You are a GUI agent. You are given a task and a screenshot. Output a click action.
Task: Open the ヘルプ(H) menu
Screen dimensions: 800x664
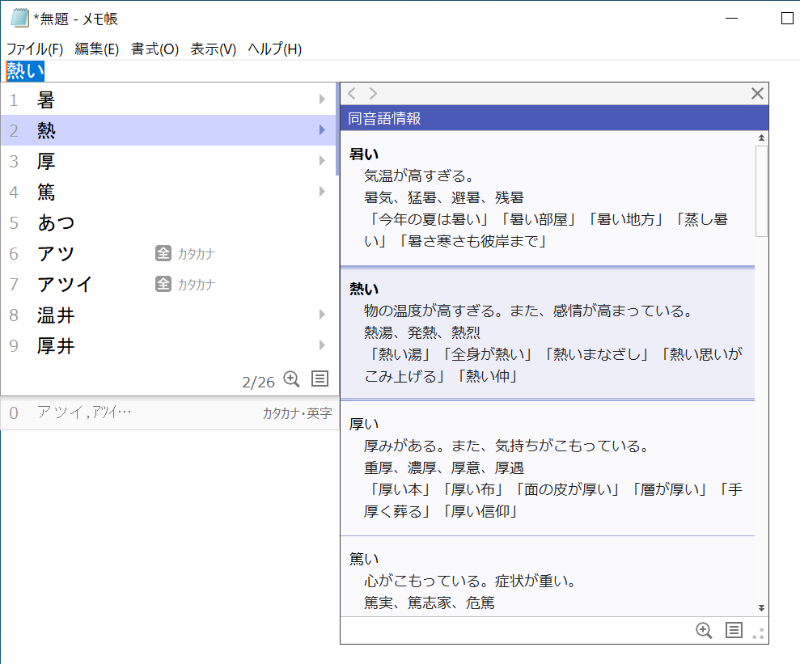coord(274,49)
